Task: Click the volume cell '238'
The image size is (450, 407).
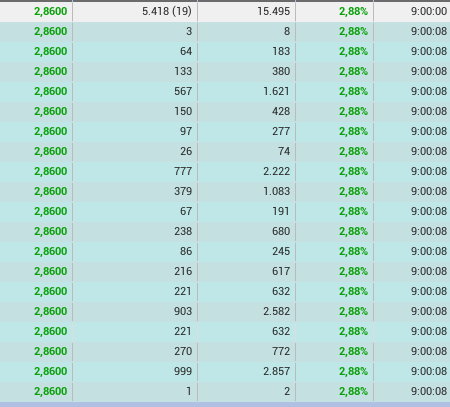Action: click(135, 231)
